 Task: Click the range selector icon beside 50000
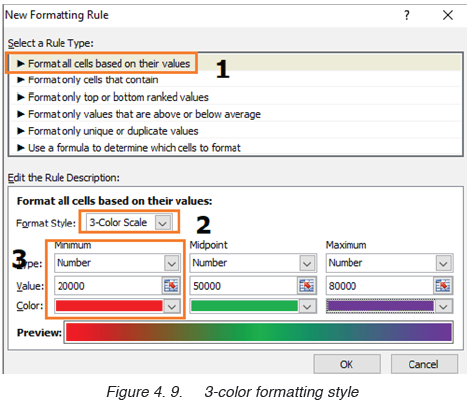[306, 286]
